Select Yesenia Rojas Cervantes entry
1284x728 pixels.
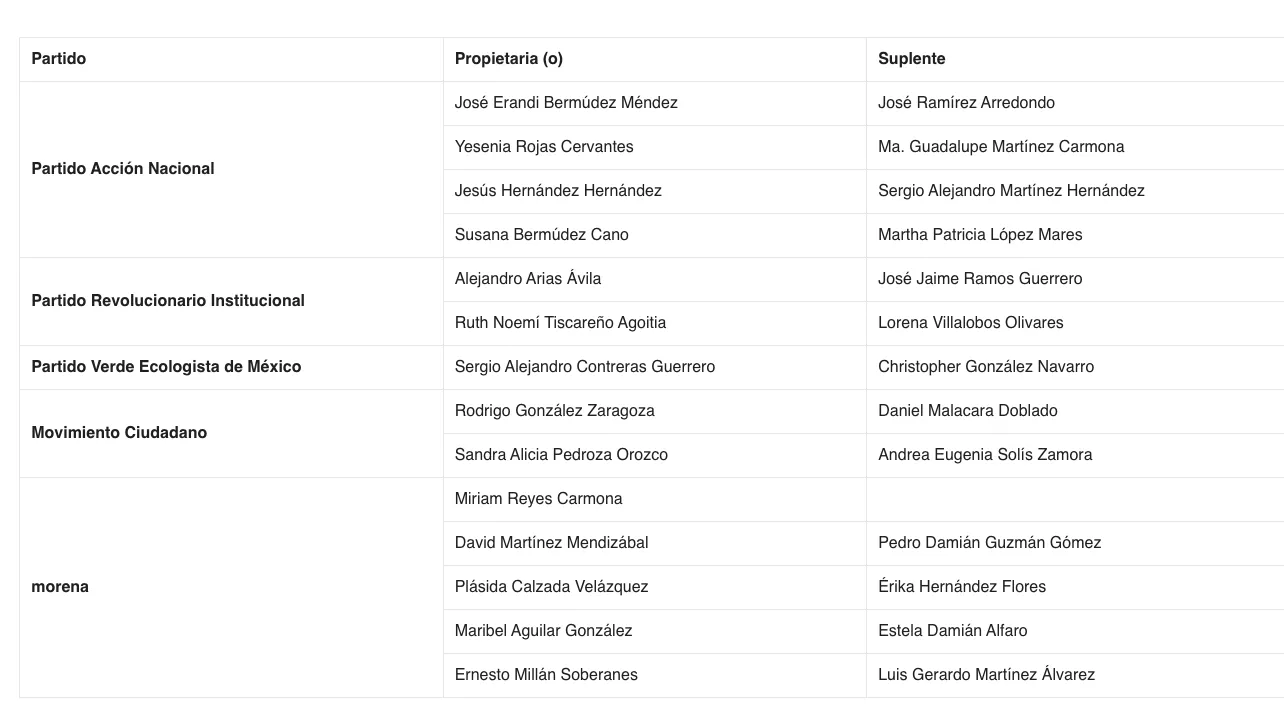pyautogui.click(x=544, y=147)
